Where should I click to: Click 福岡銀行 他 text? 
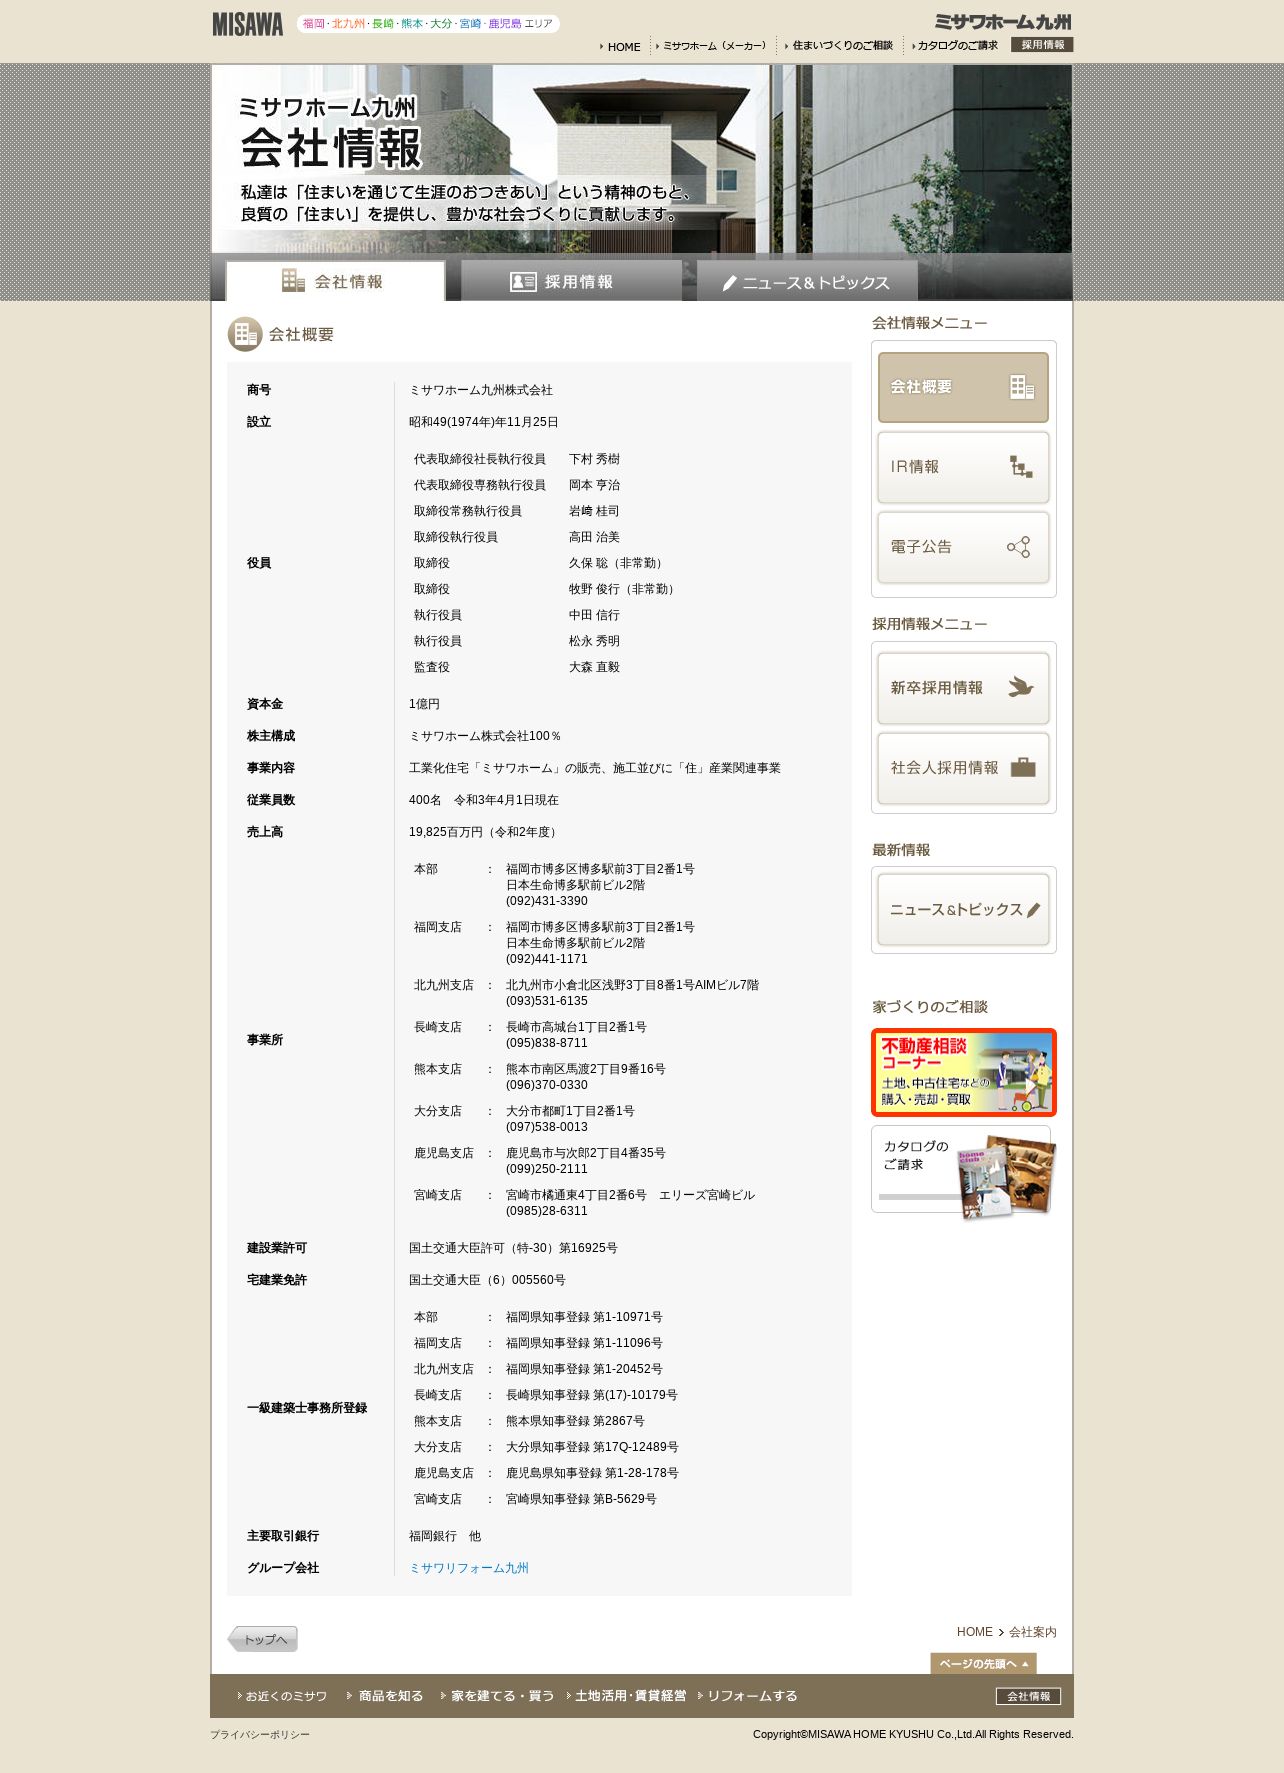(445, 1536)
